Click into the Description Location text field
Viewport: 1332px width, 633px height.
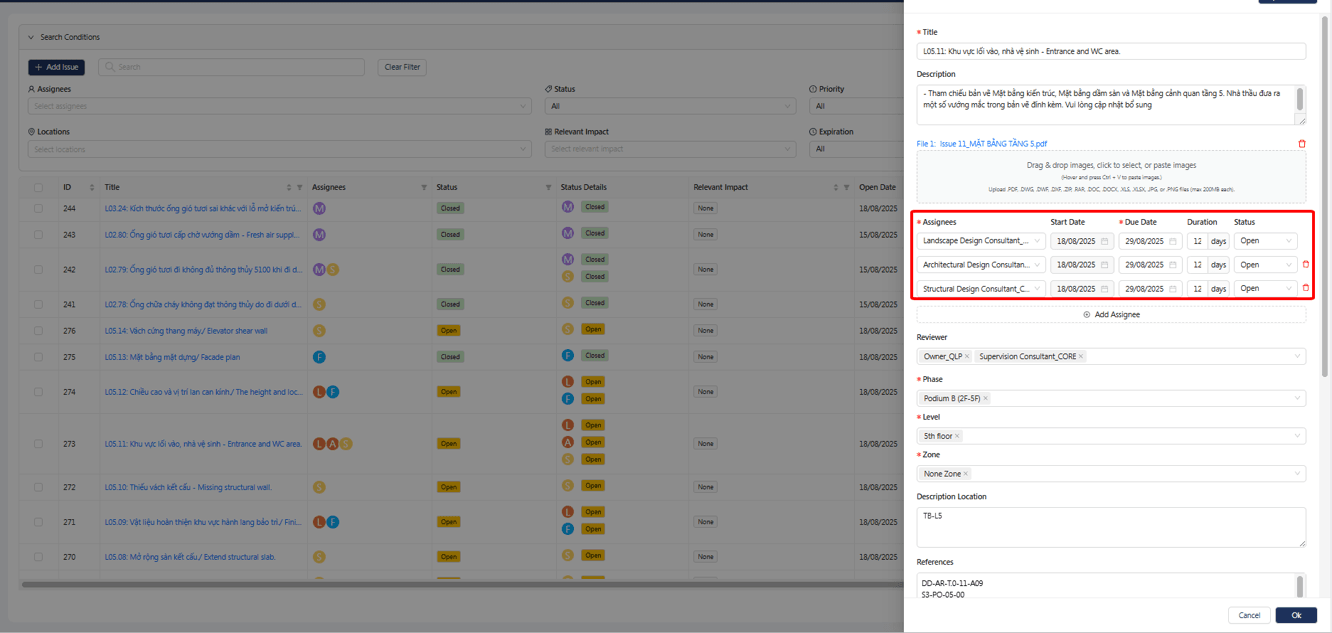[1110, 527]
